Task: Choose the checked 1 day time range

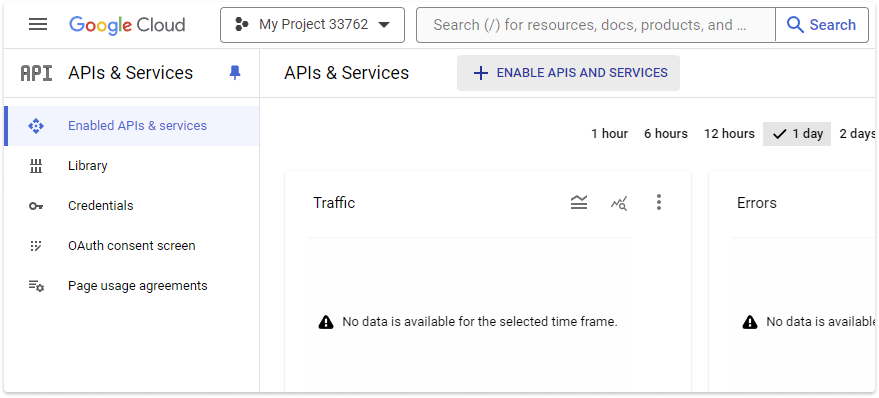Action: click(x=797, y=134)
